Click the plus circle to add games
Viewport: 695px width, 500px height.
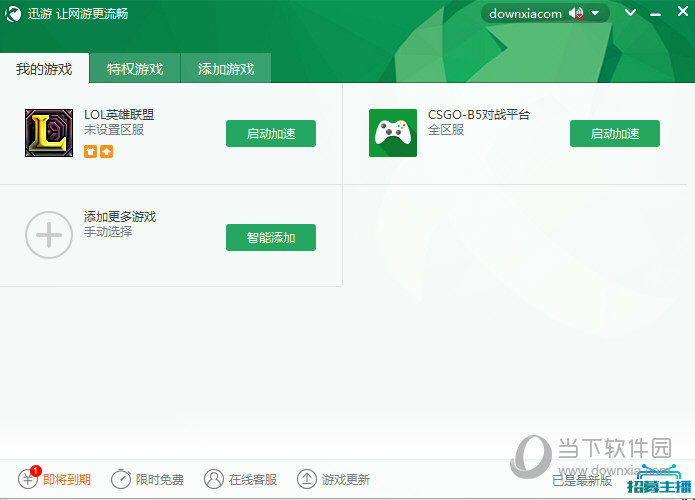click(x=49, y=236)
